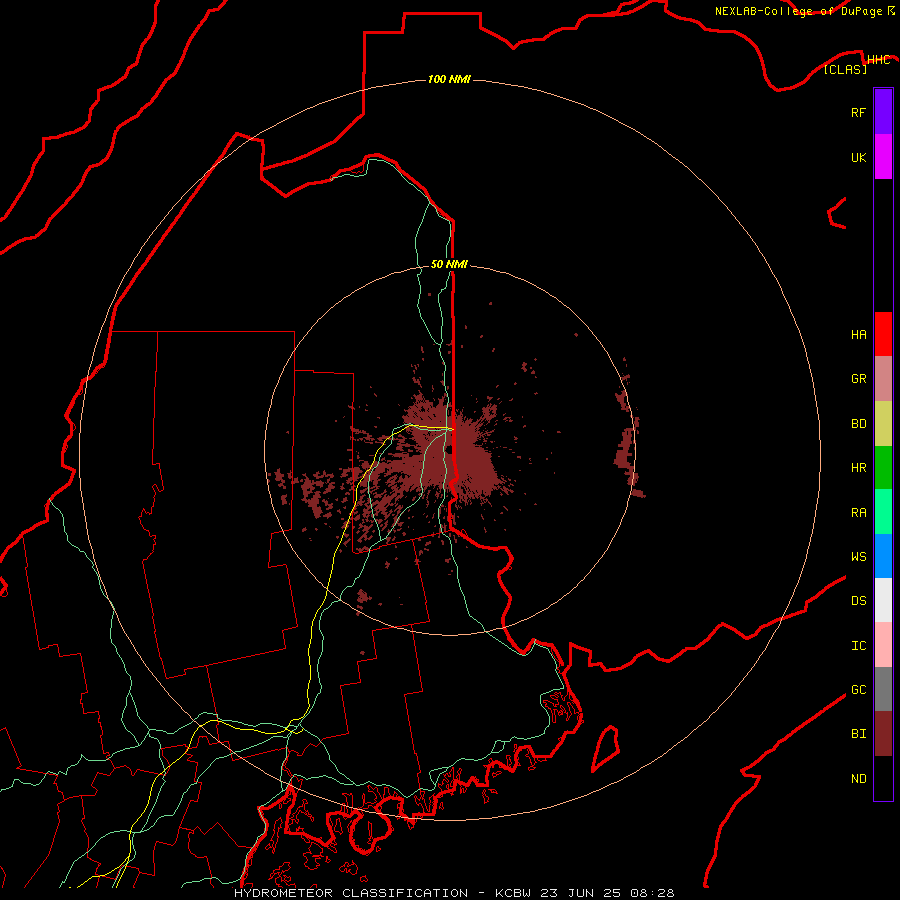Click the RF legend label

click(858, 112)
